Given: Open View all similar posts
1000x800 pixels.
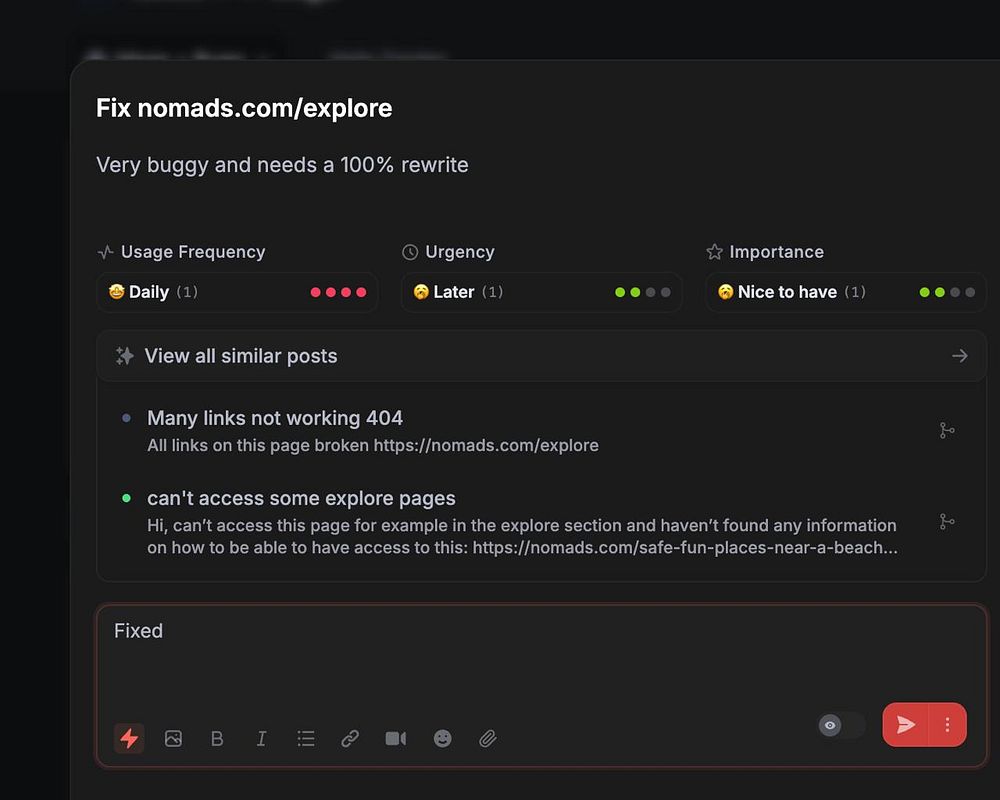Looking at the screenshot, I should tap(541, 356).
